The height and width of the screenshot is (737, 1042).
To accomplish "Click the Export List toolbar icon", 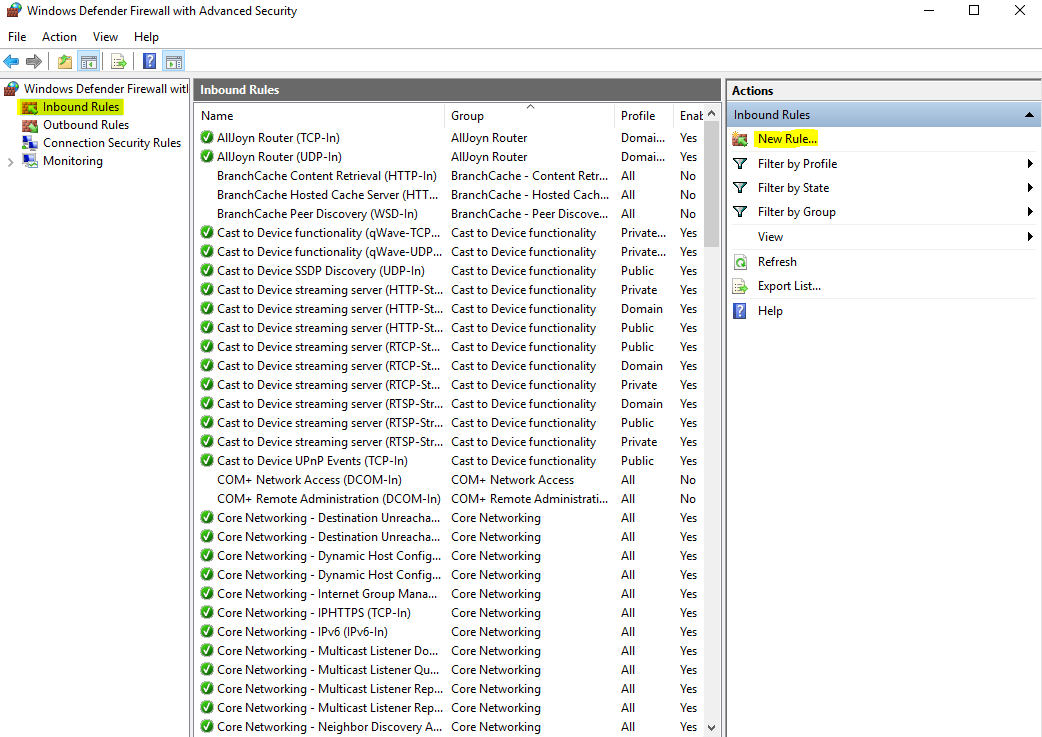I will coord(119,62).
